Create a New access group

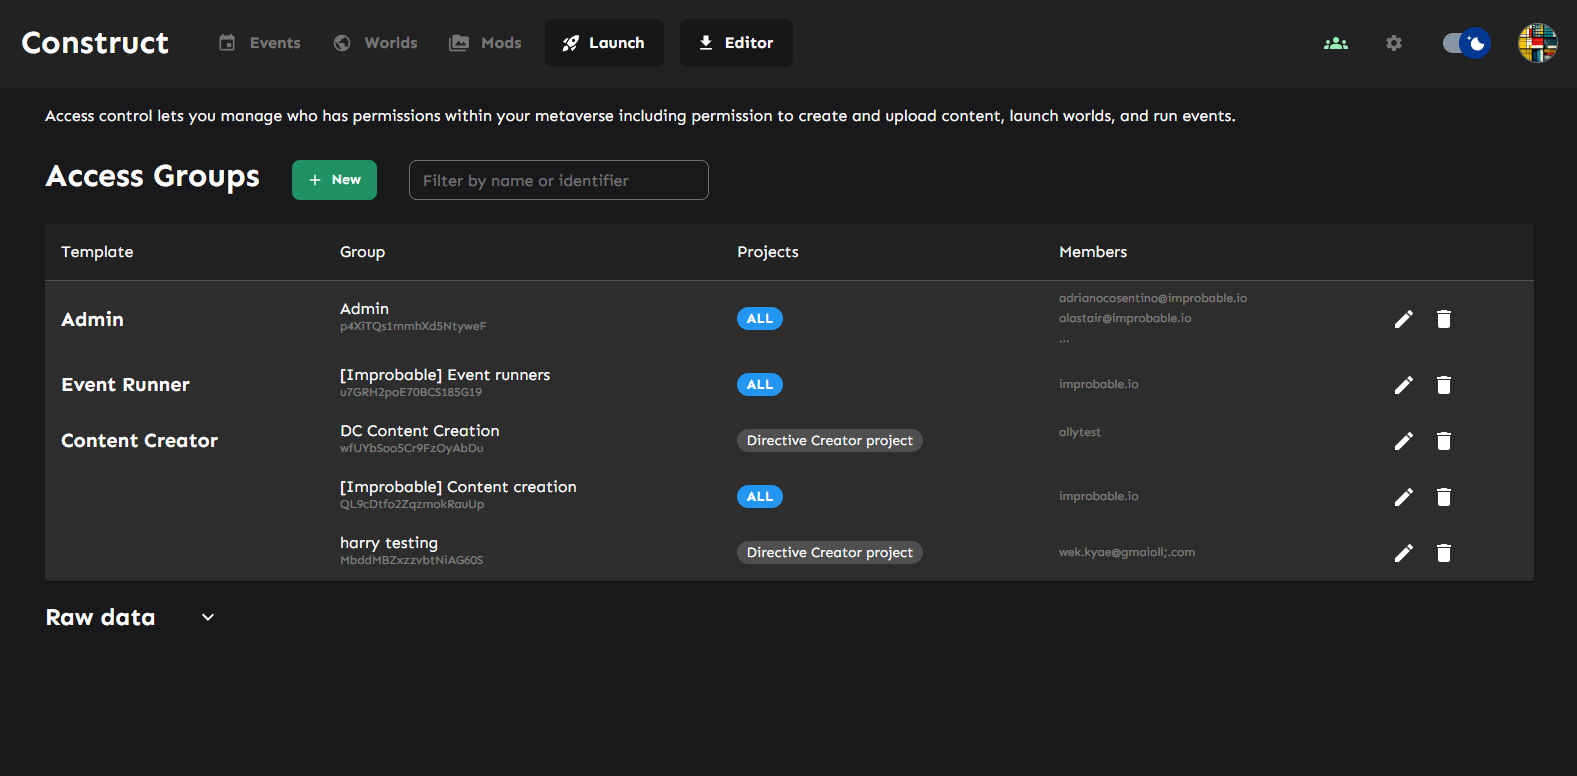tap(334, 180)
